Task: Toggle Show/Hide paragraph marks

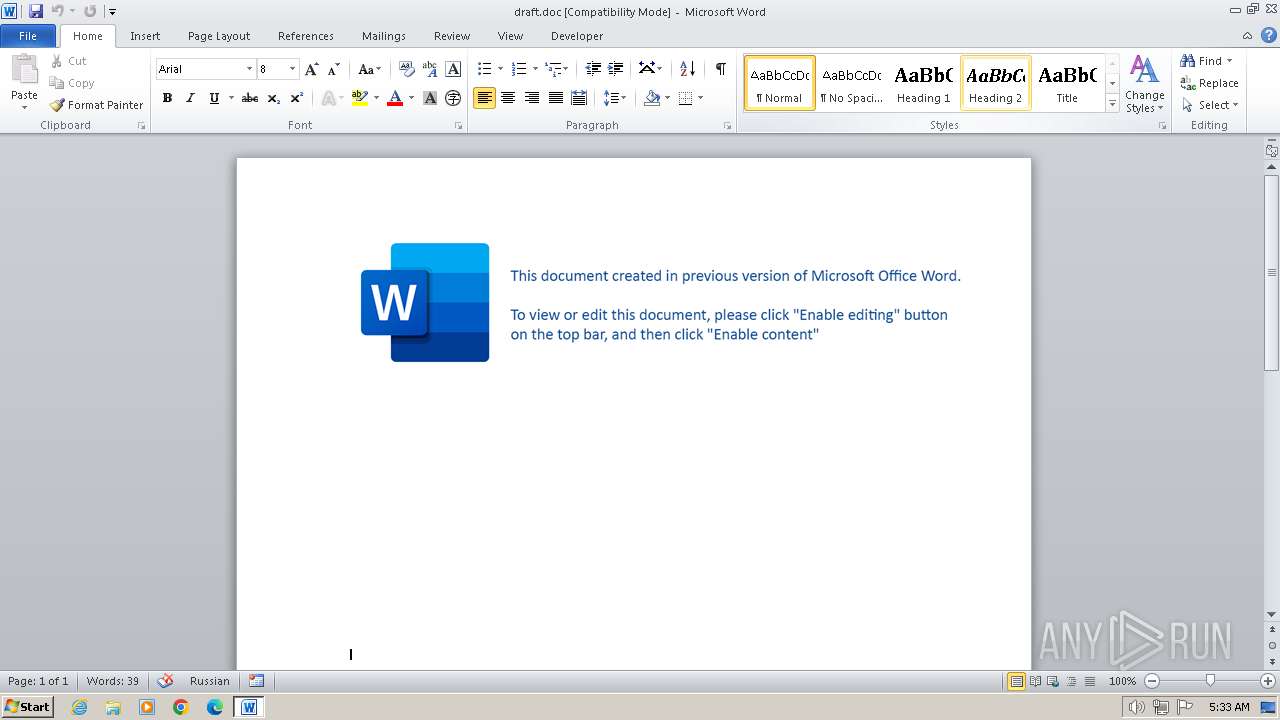Action: click(x=720, y=69)
